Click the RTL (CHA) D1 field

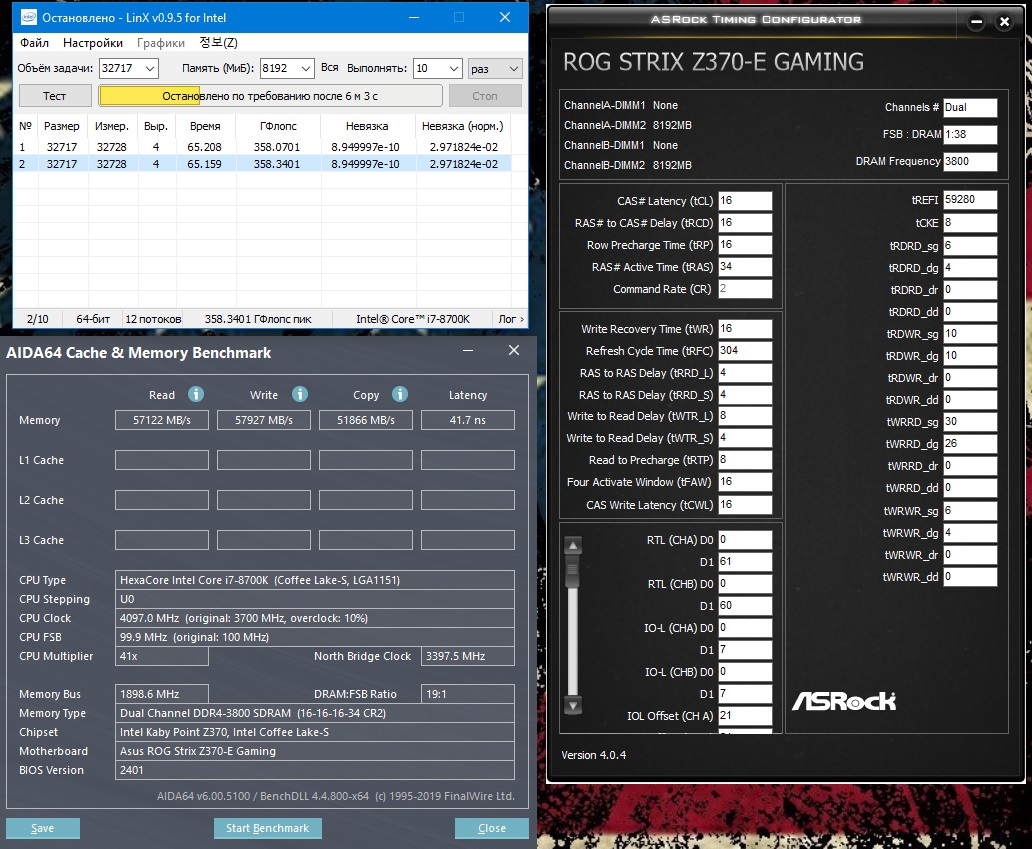tap(745, 561)
